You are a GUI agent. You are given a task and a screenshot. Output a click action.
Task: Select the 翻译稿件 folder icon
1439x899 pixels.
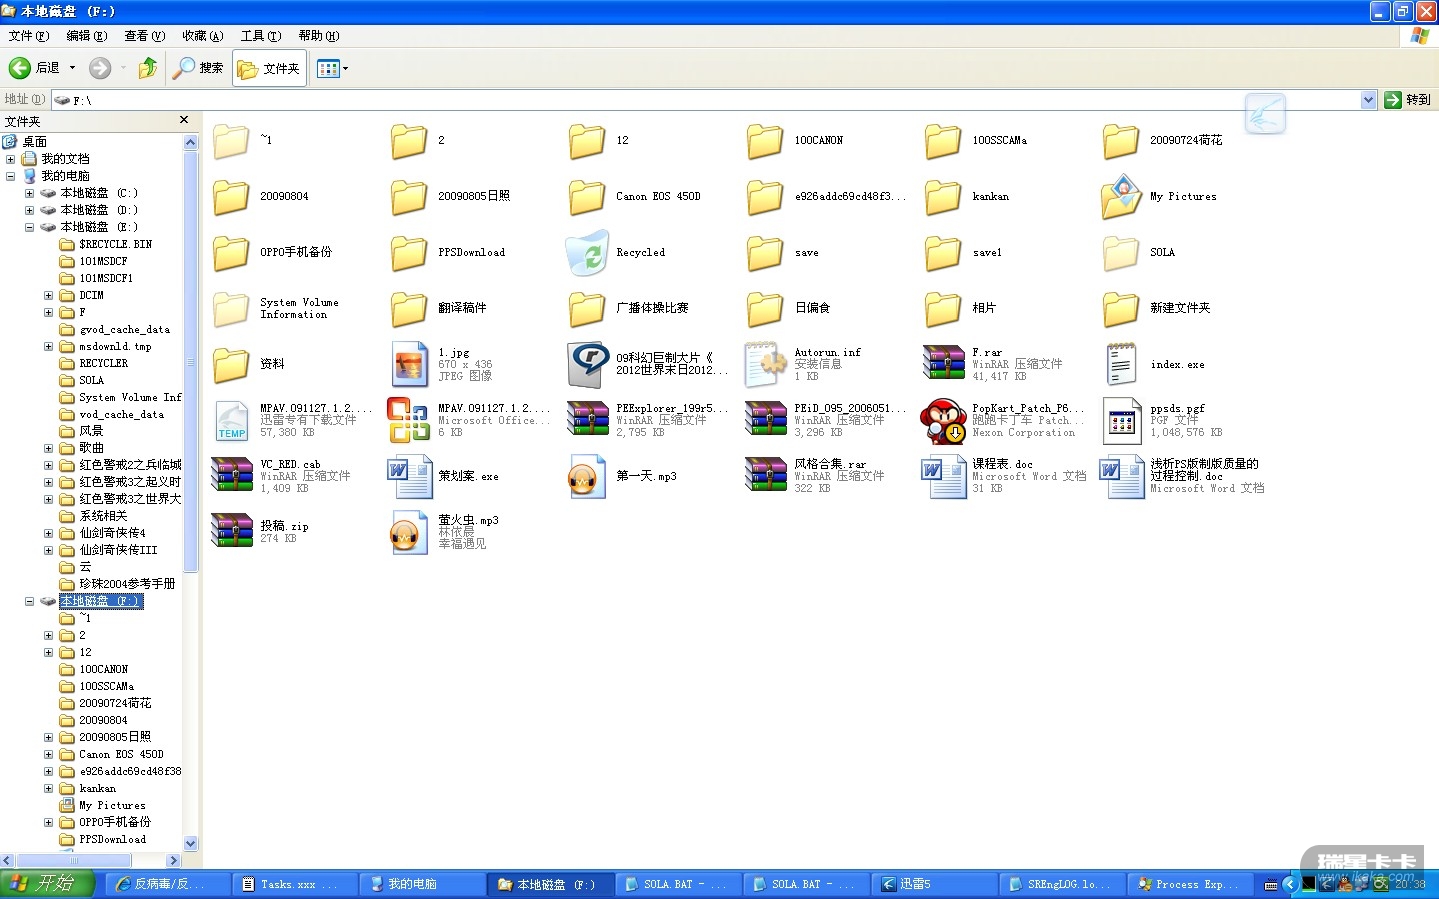409,309
